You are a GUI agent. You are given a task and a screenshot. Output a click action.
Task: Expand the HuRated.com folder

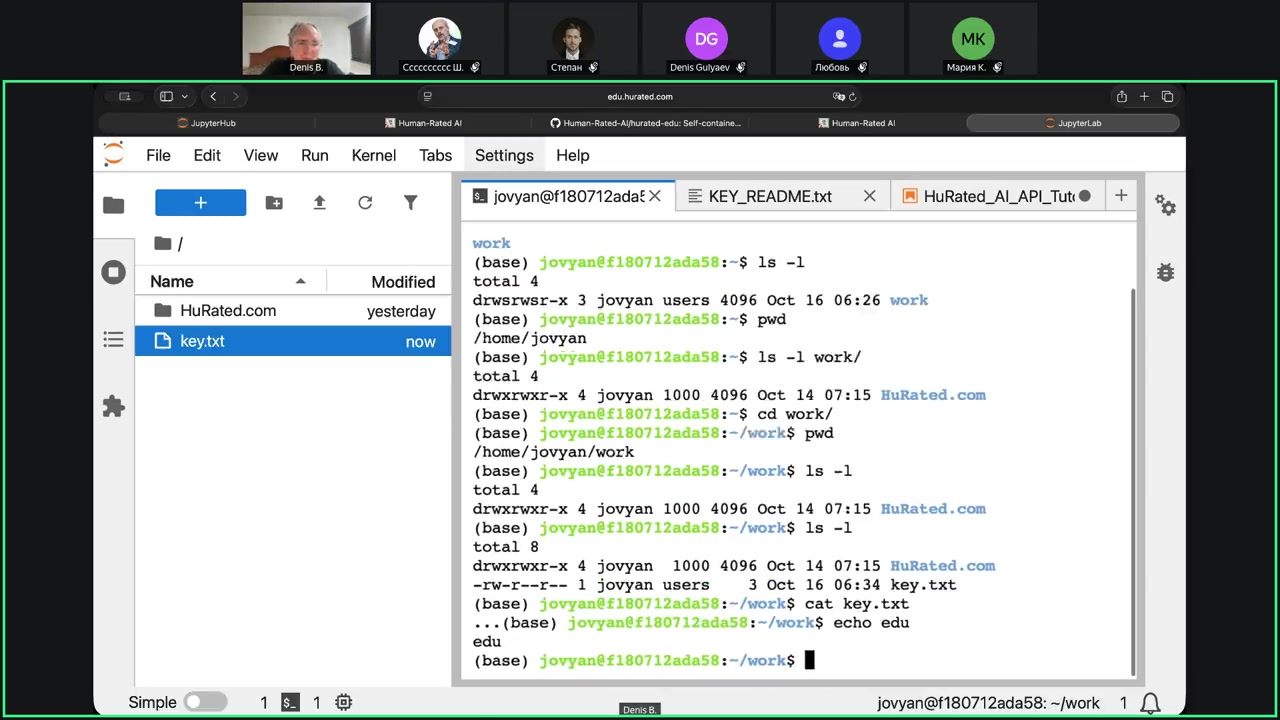[228, 311]
